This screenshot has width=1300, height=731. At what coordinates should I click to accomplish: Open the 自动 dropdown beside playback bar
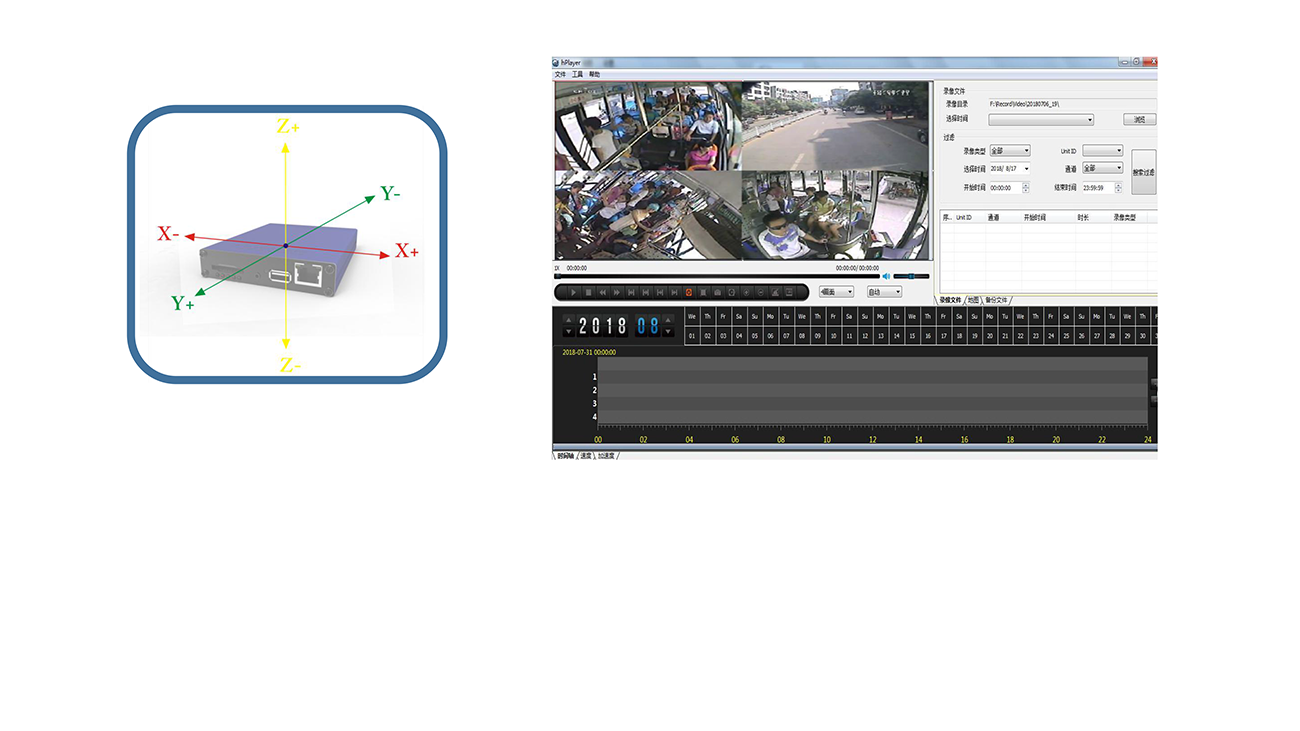click(884, 292)
